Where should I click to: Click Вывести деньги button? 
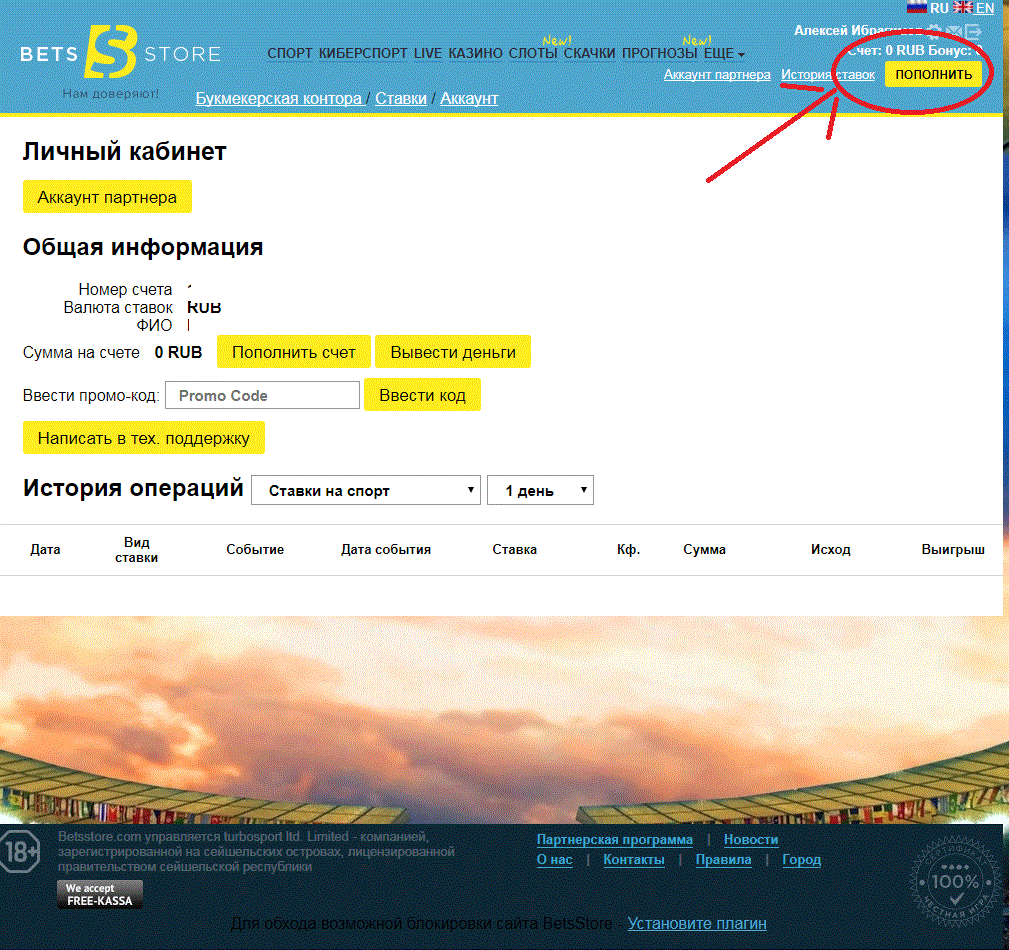[x=453, y=352]
